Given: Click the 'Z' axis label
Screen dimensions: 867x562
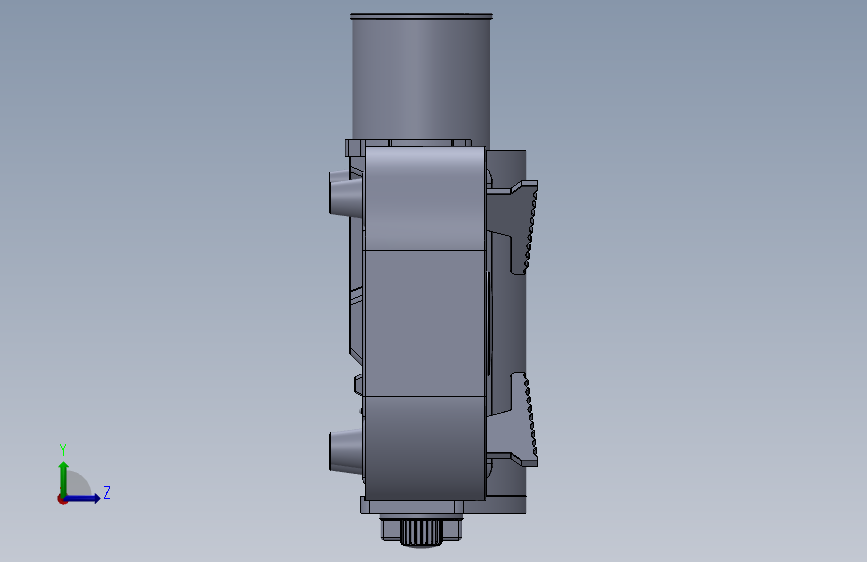Looking at the screenshot, I should [x=107, y=492].
